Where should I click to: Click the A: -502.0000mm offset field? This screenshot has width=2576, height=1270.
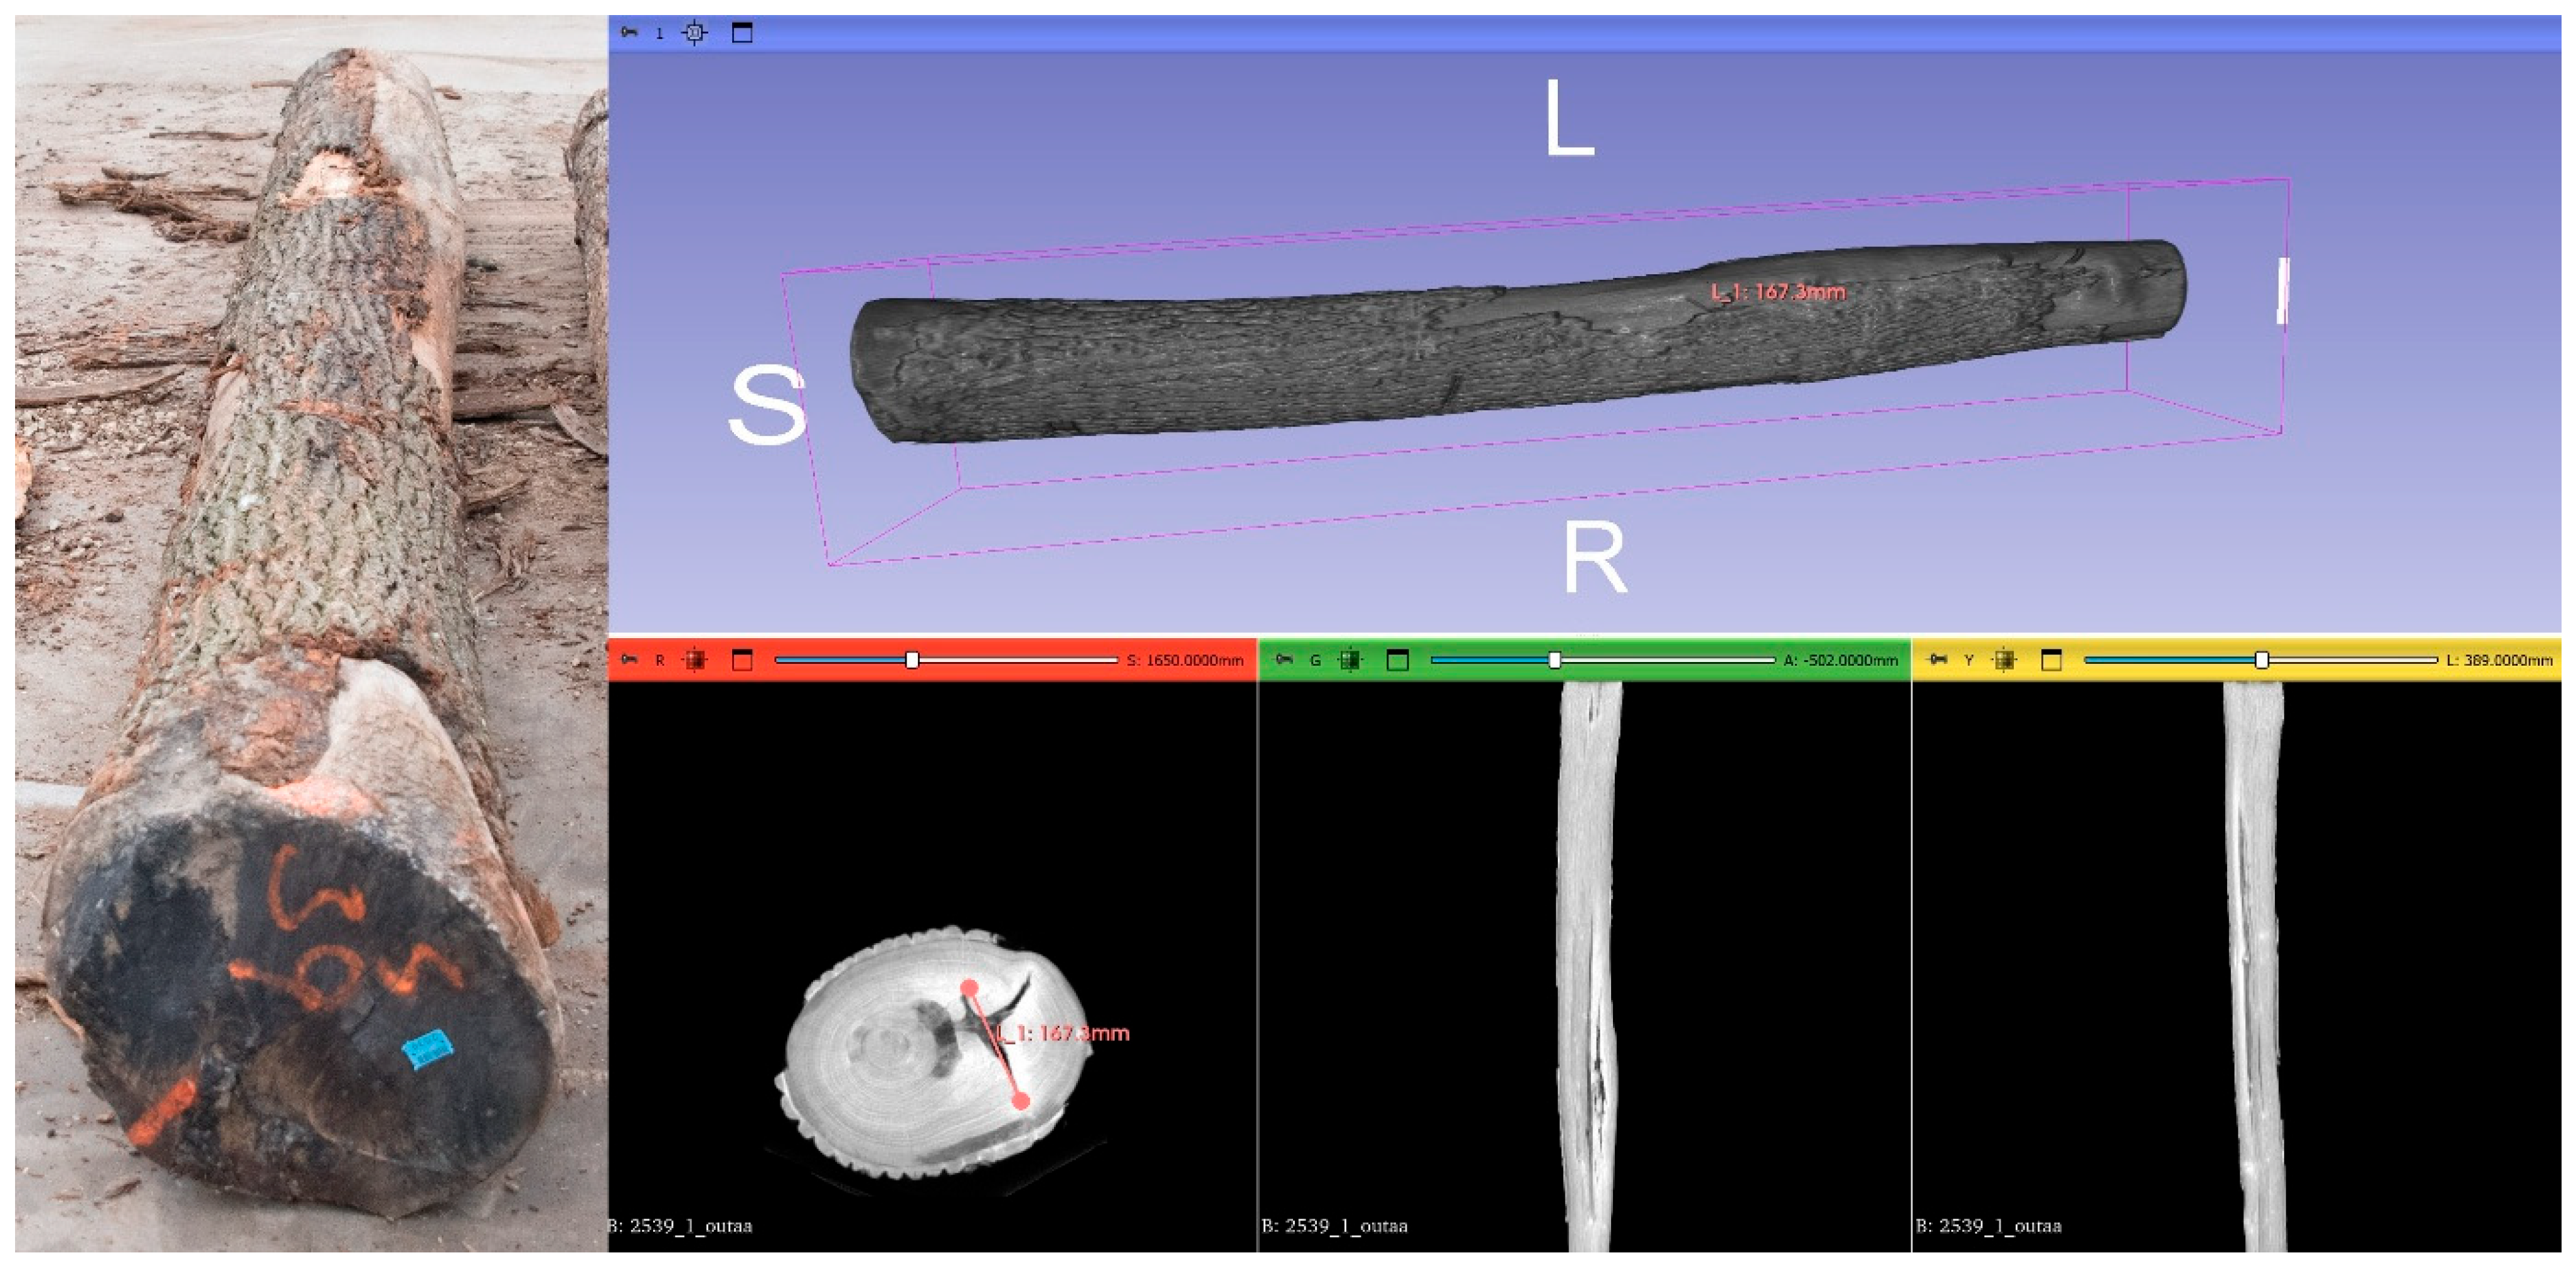click(x=1840, y=661)
